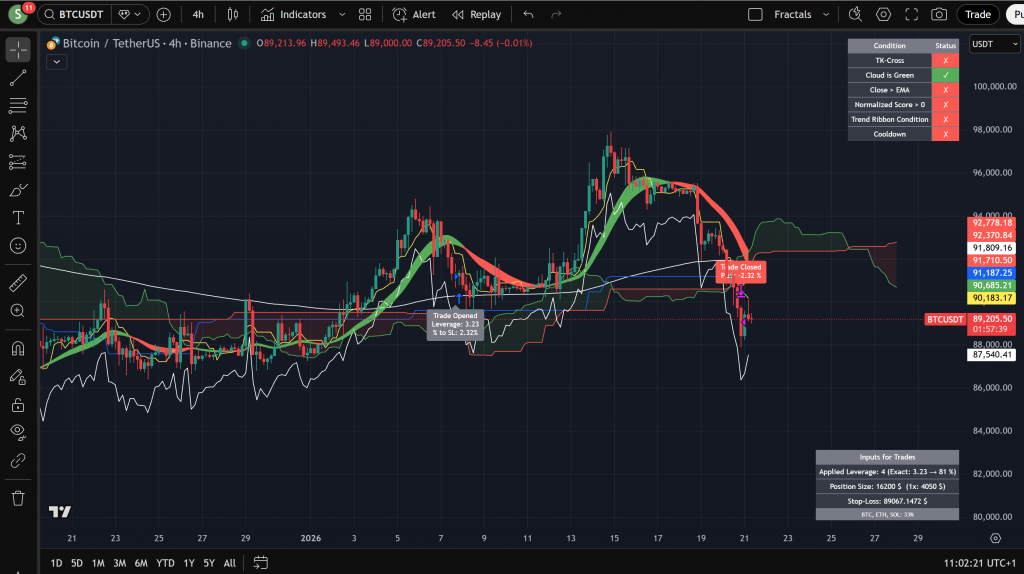Toggle magnet mode on
This screenshot has width=1024, height=574.
coord(18,349)
